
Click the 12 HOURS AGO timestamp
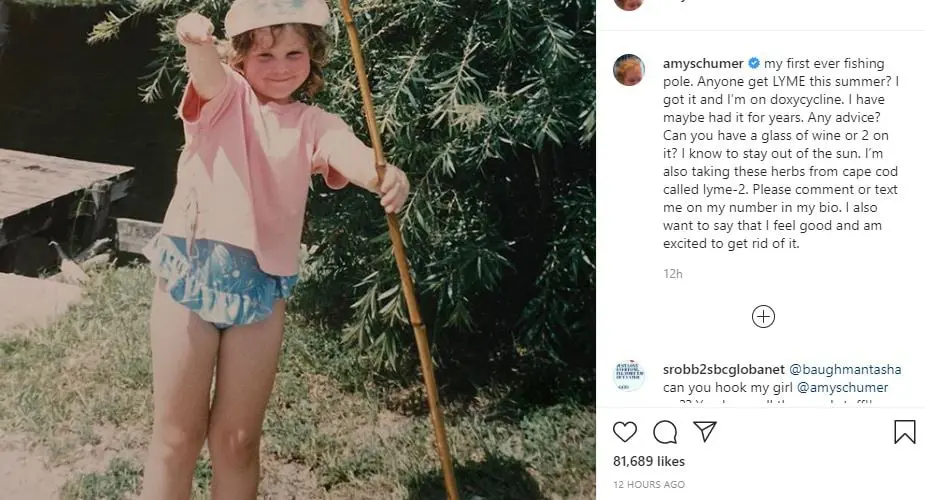pos(649,485)
